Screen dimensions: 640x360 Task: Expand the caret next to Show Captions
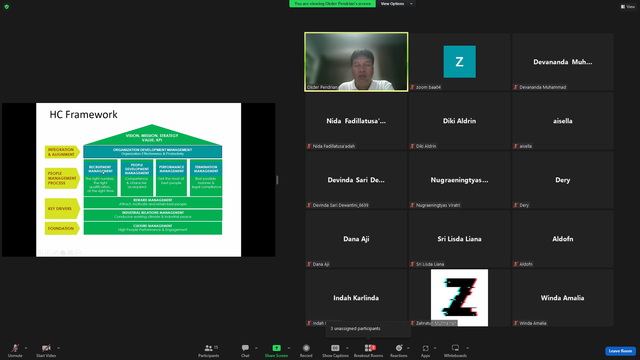click(347, 348)
